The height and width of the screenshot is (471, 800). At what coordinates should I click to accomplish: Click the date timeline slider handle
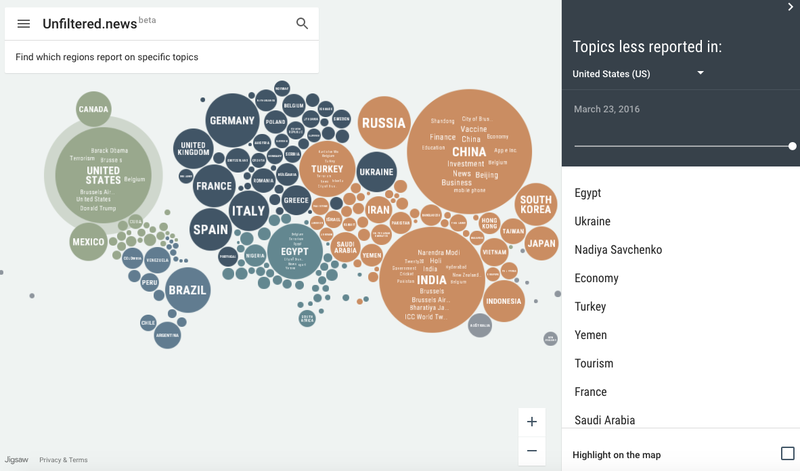(x=792, y=146)
